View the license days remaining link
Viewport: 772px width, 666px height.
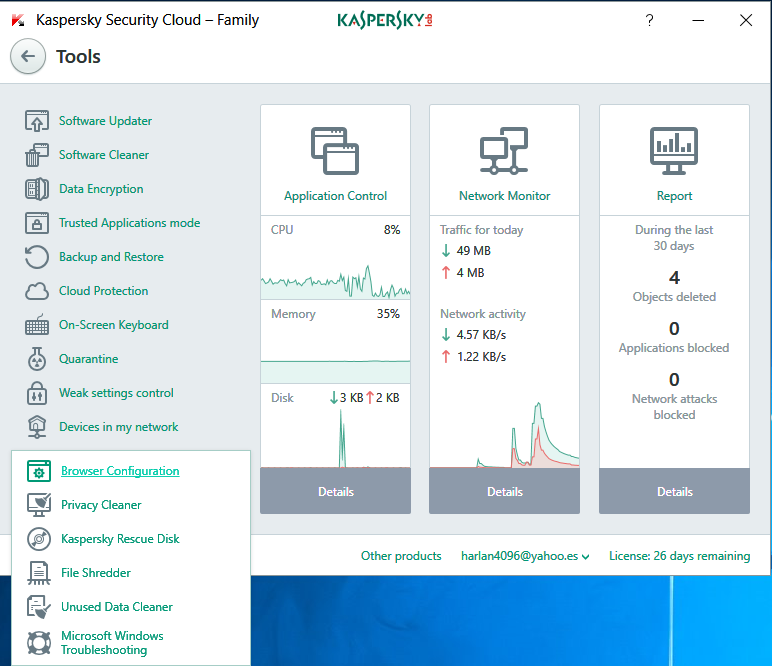pos(679,556)
